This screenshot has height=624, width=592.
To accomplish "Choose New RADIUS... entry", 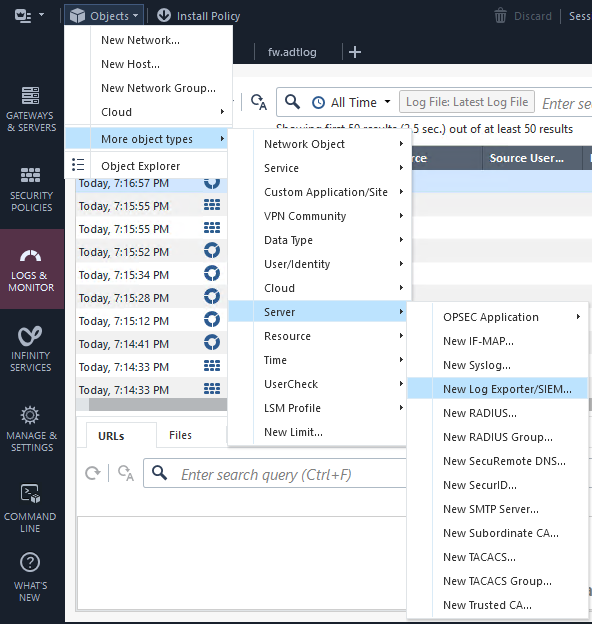I will pyautogui.click(x=497, y=413).
